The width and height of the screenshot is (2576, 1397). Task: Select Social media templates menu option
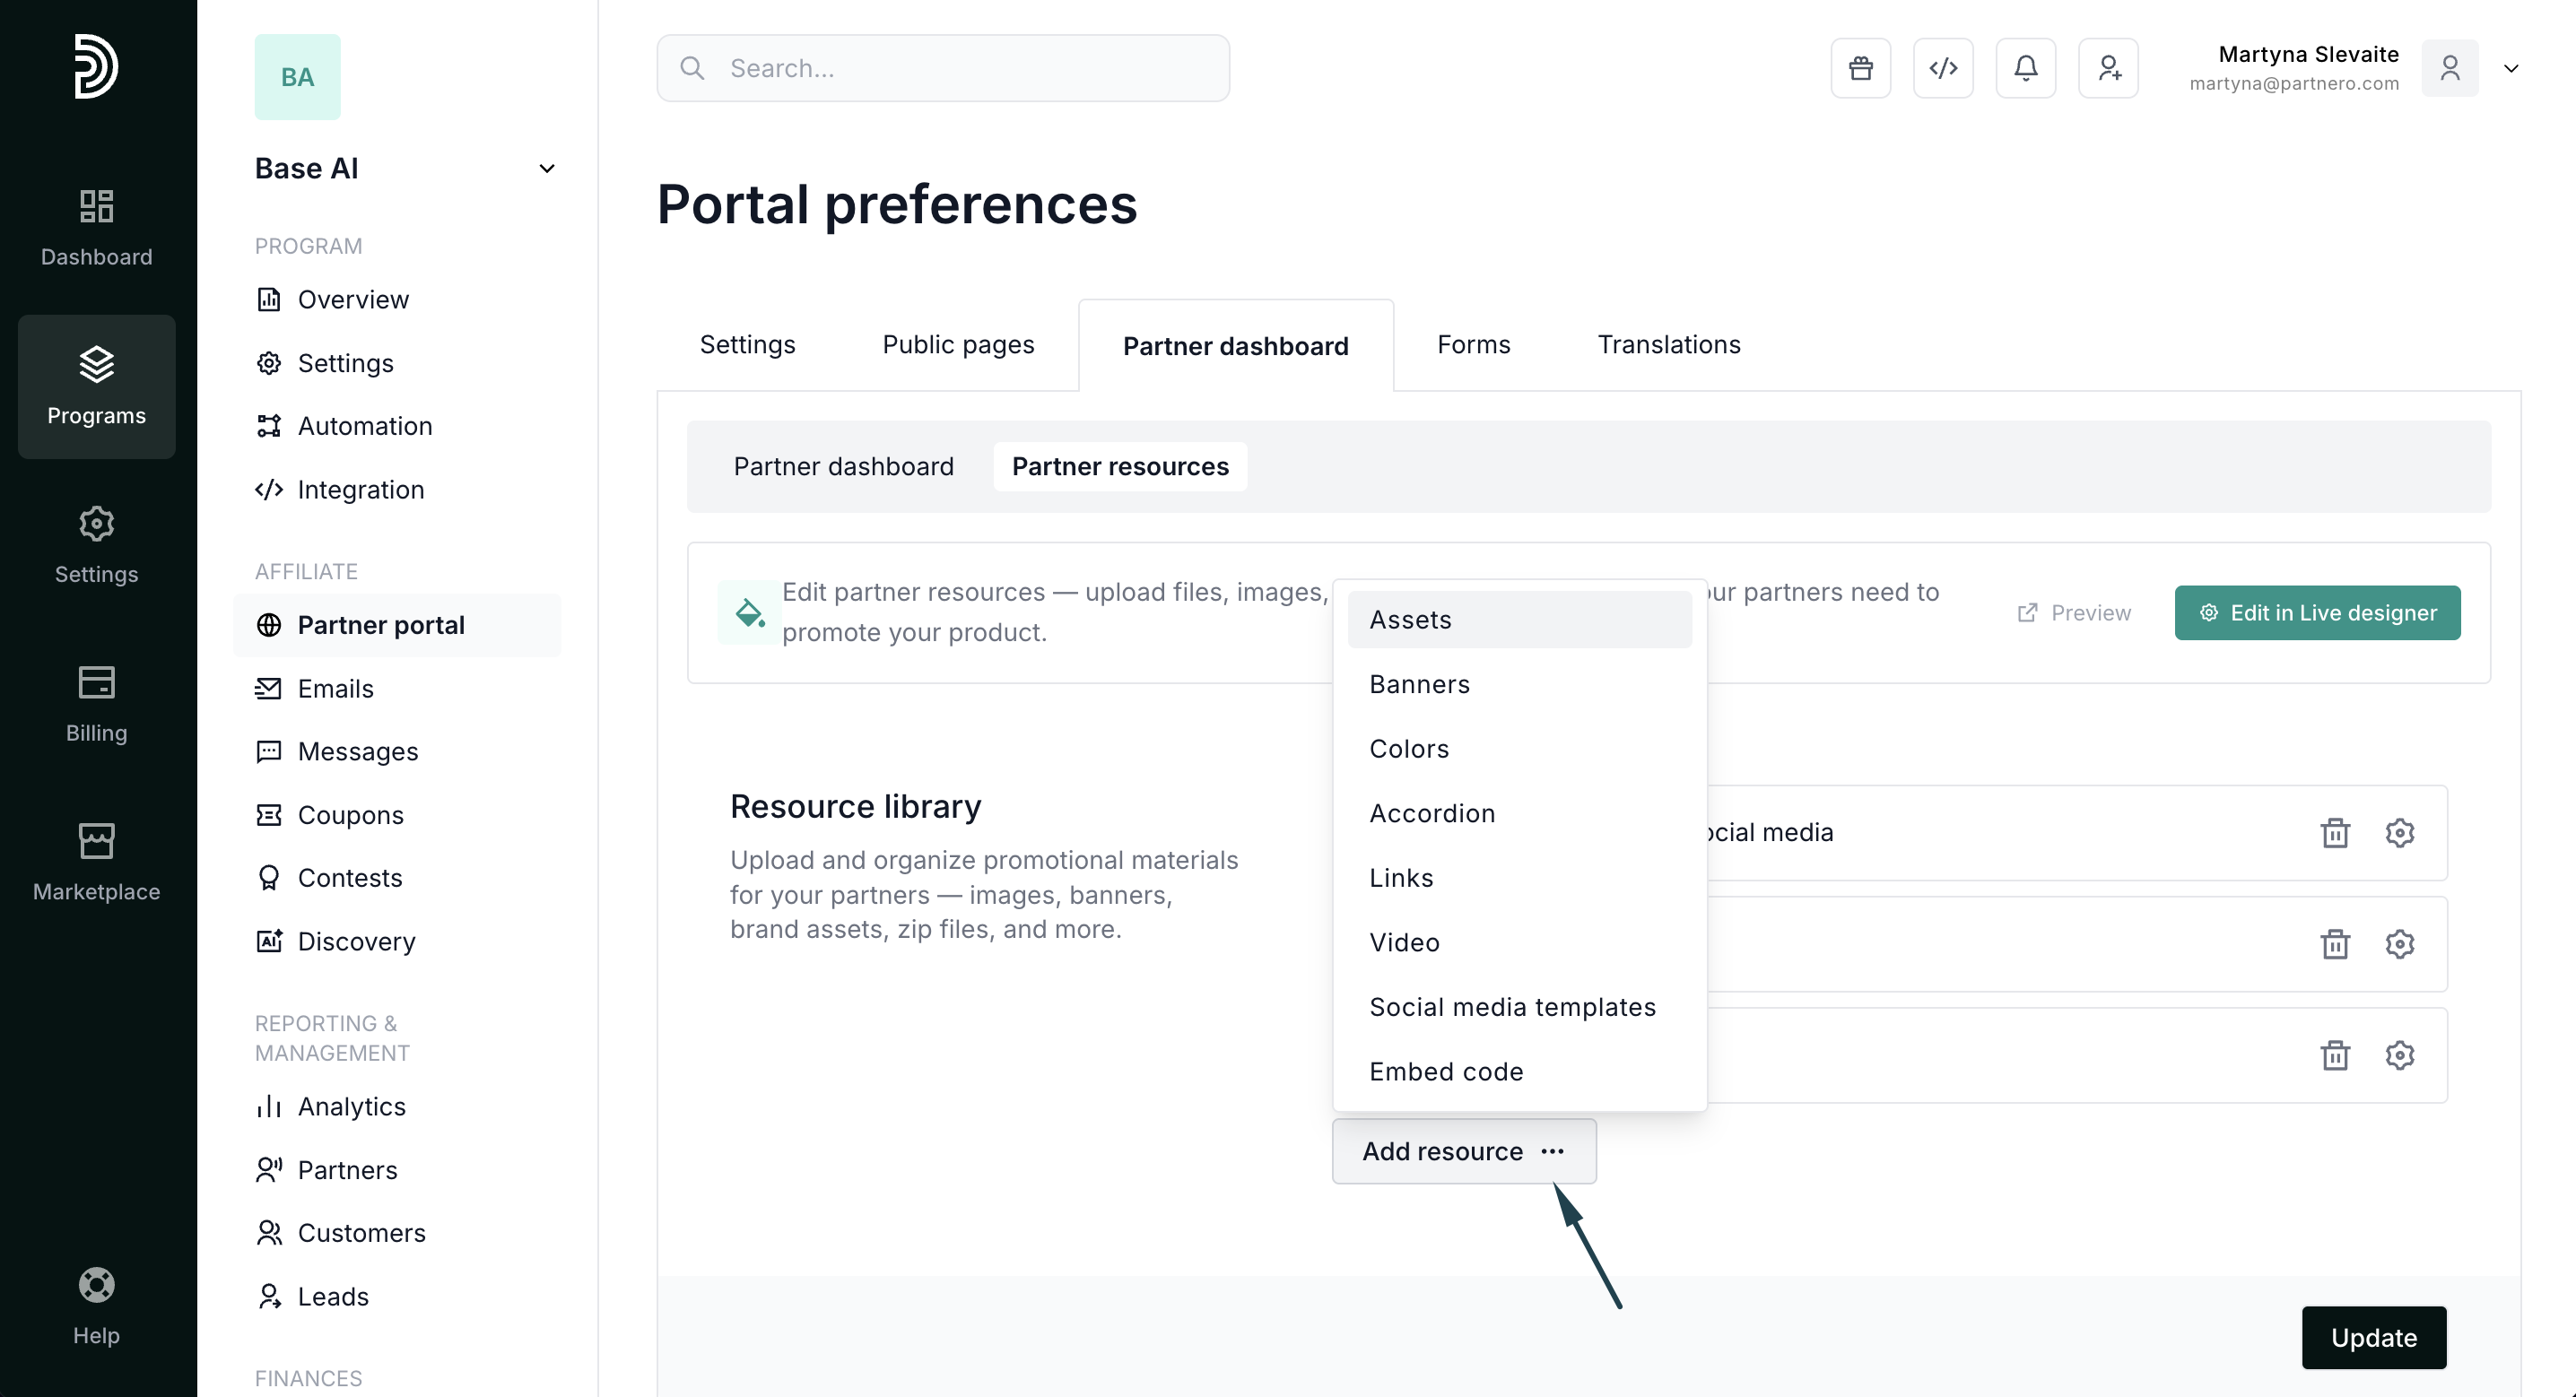pos(1512,1007)
